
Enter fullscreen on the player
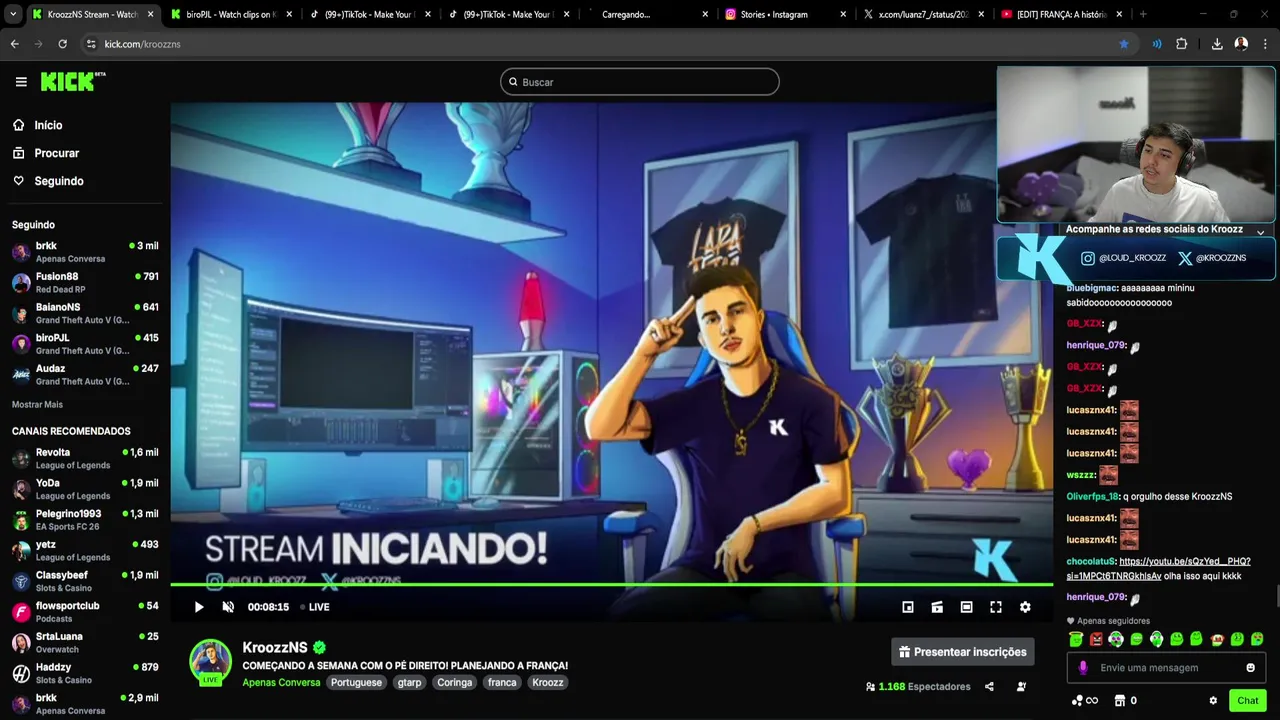996,607
